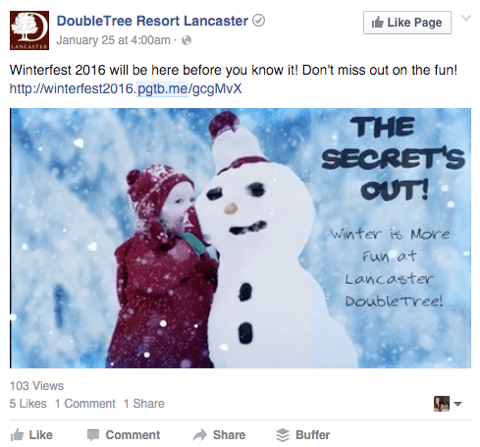The width and height of the screenshot is (480, 447).
Task: Click the Buffer action label
Action: [x=313, y=435]
